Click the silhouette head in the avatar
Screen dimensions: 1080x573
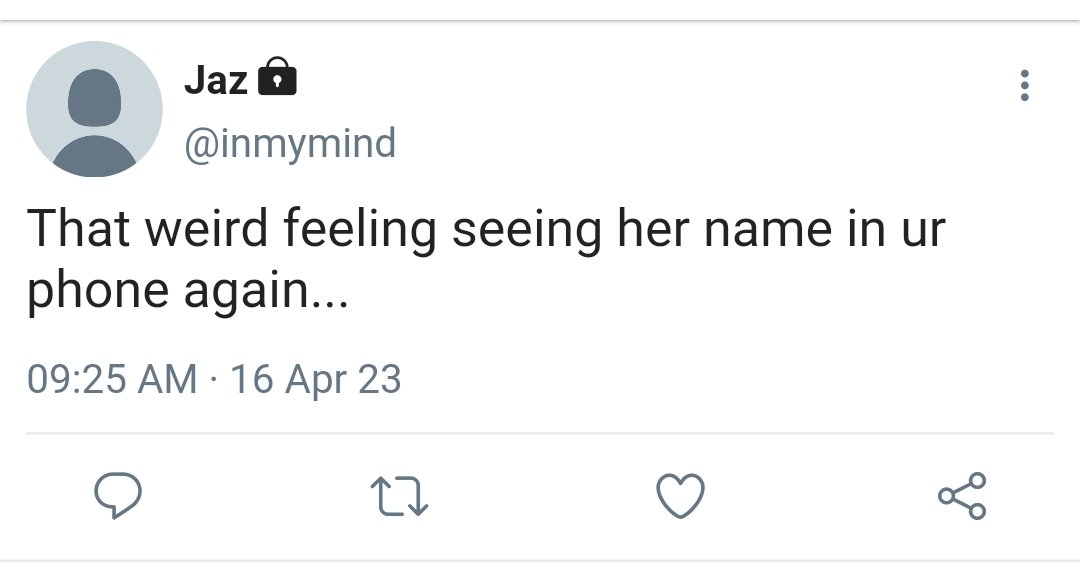click(x=94, y=98)
